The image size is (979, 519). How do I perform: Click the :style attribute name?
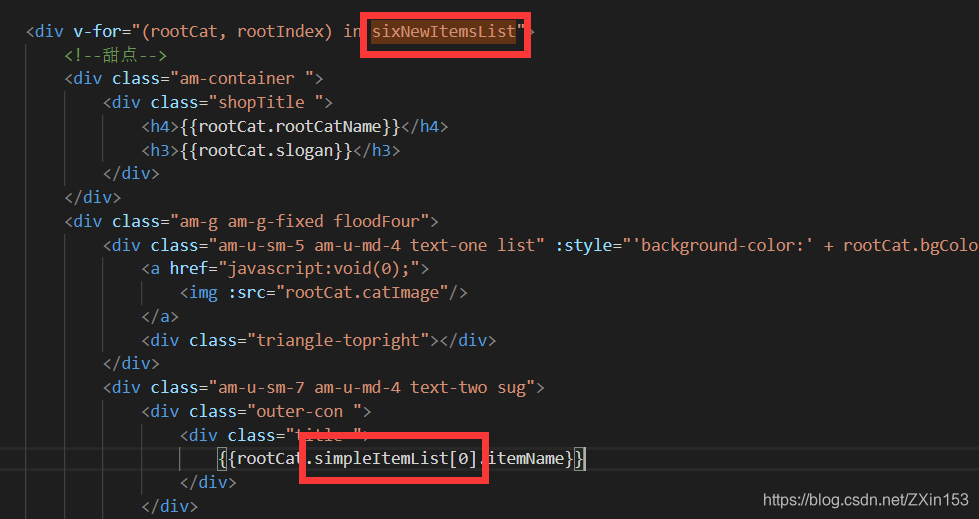point(583,245)
